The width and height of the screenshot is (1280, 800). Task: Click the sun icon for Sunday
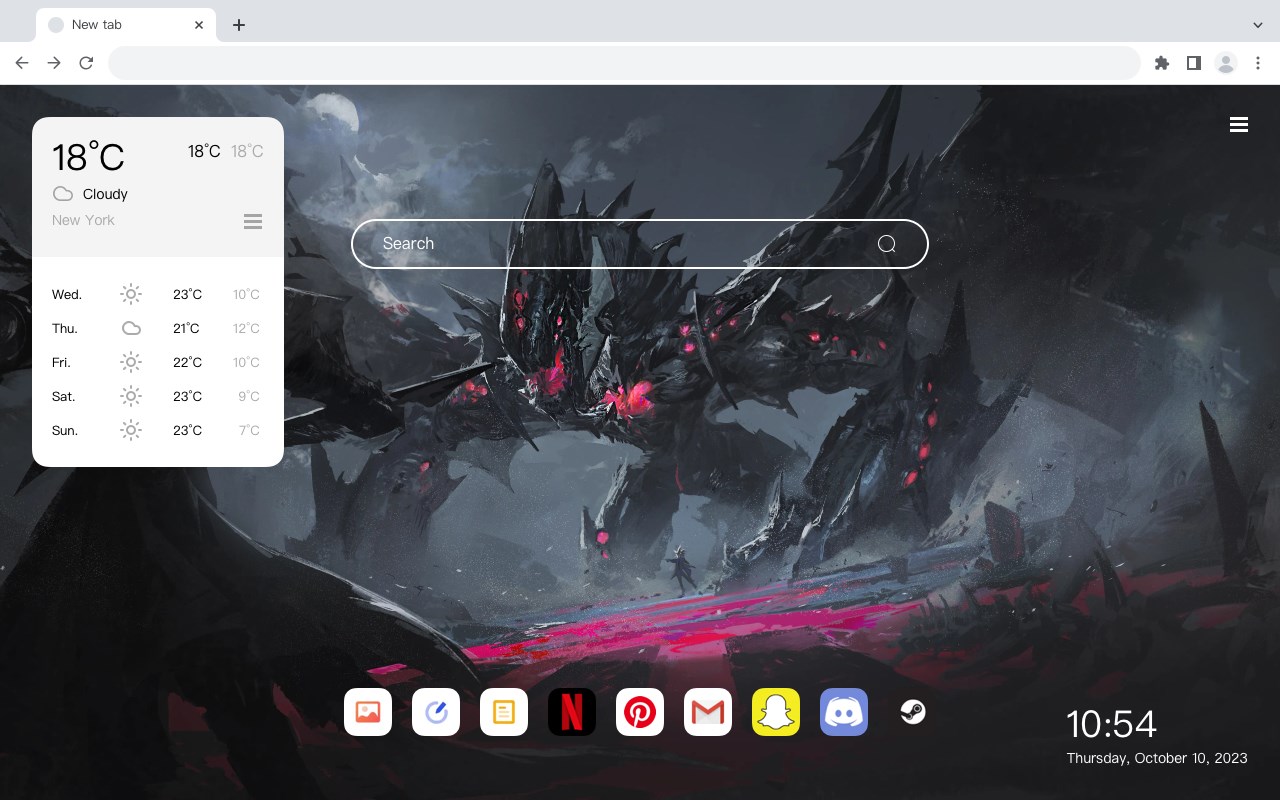[131, 430]
